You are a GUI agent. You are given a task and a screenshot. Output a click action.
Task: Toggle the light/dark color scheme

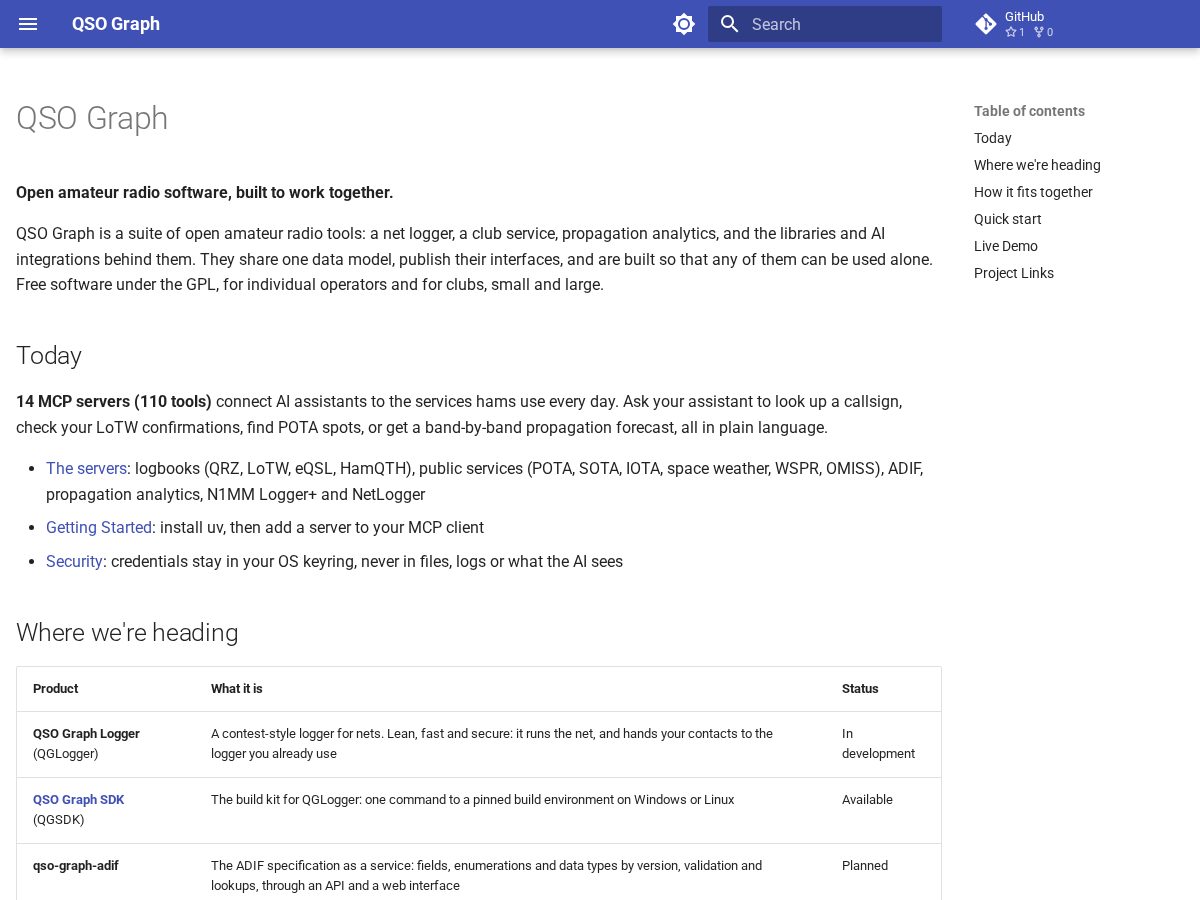[x=684, y=24]
